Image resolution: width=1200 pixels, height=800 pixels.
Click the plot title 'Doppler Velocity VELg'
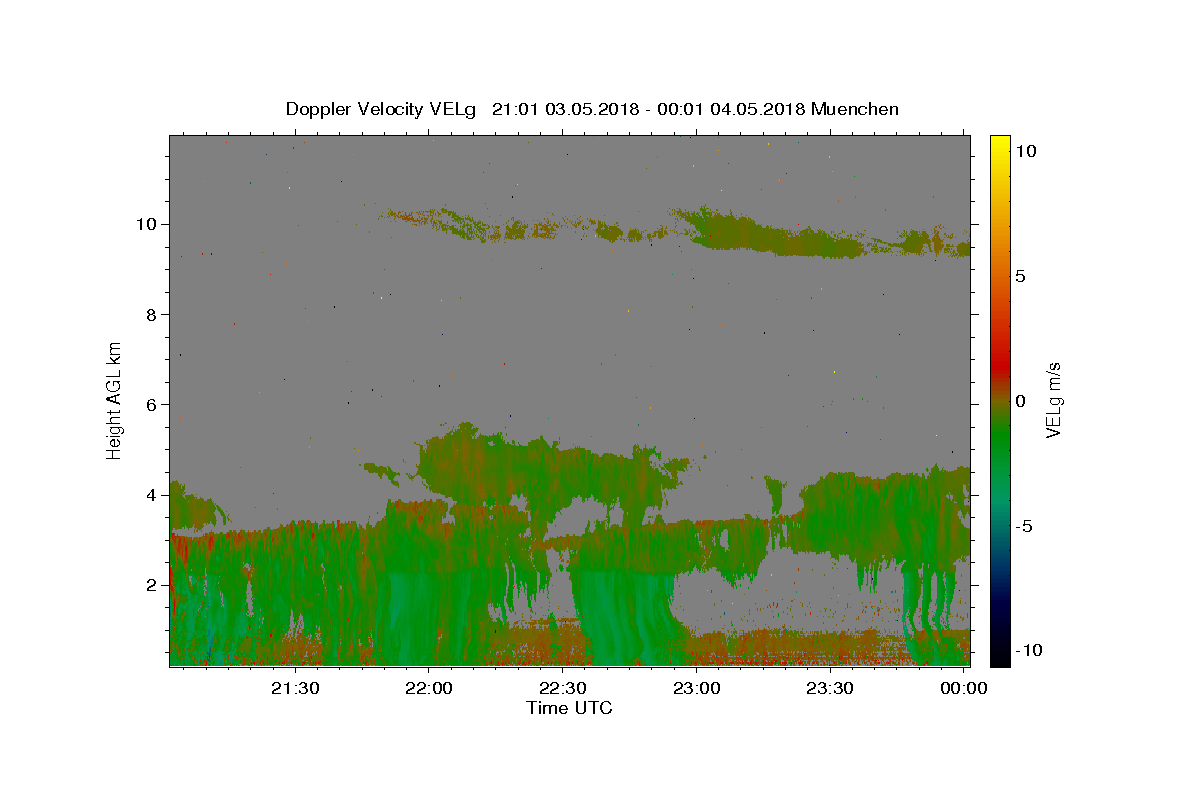tap(382, 109)
